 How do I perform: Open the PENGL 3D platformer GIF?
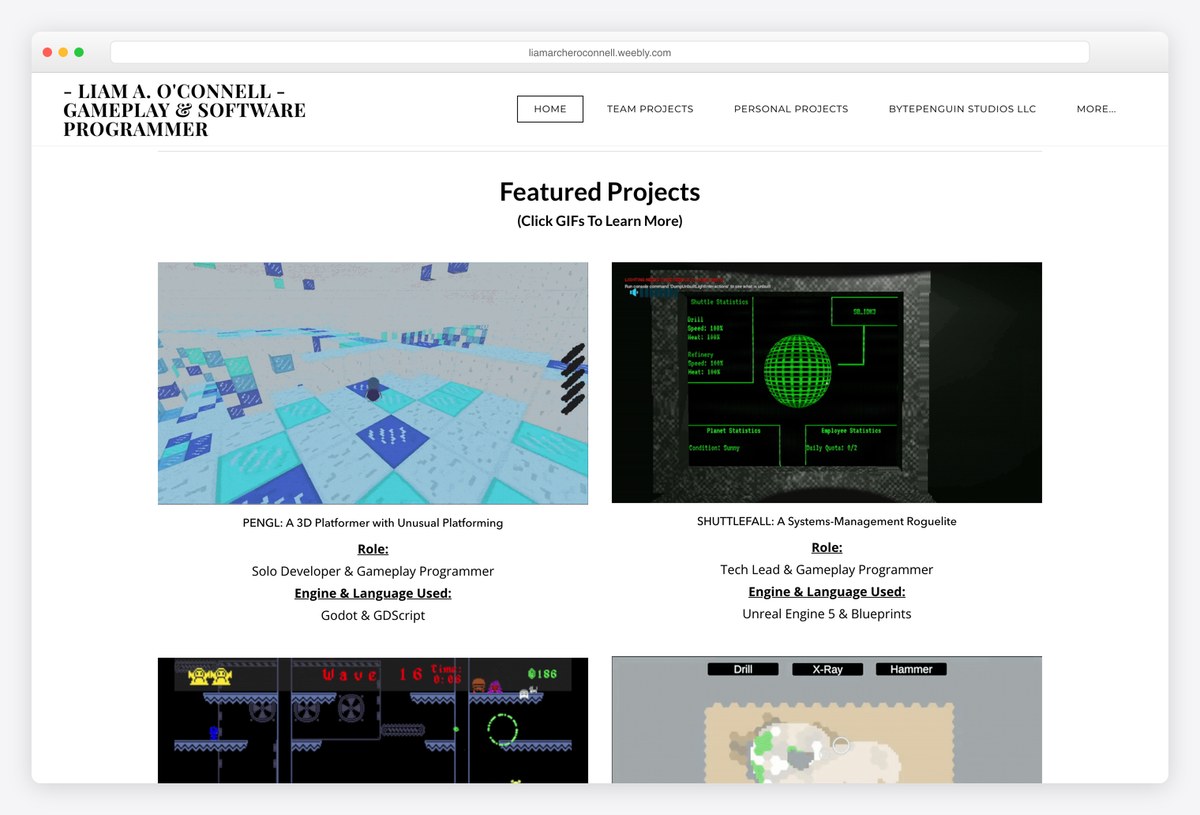coord(373,383)
